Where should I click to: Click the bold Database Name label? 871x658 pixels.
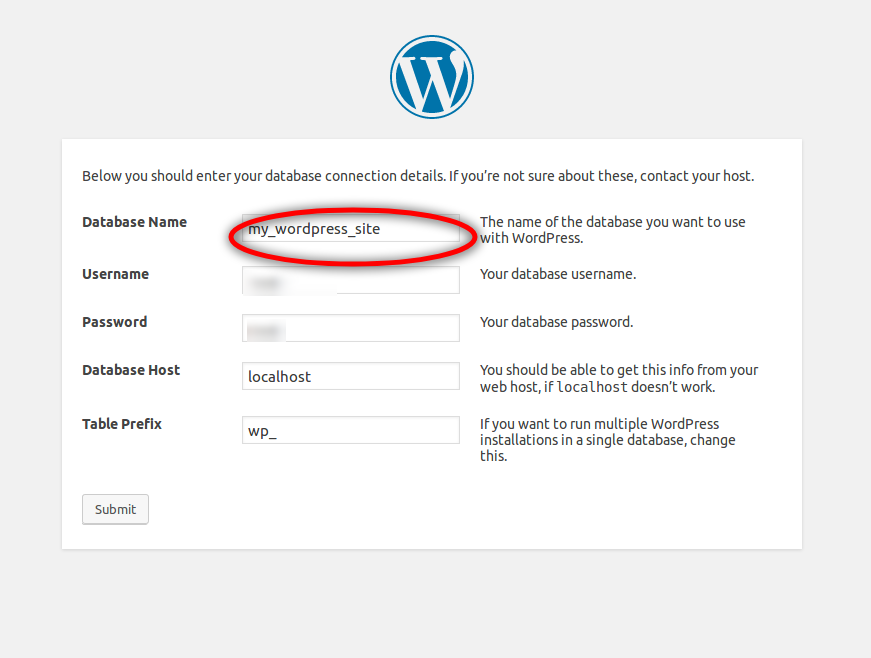(134, 222)
